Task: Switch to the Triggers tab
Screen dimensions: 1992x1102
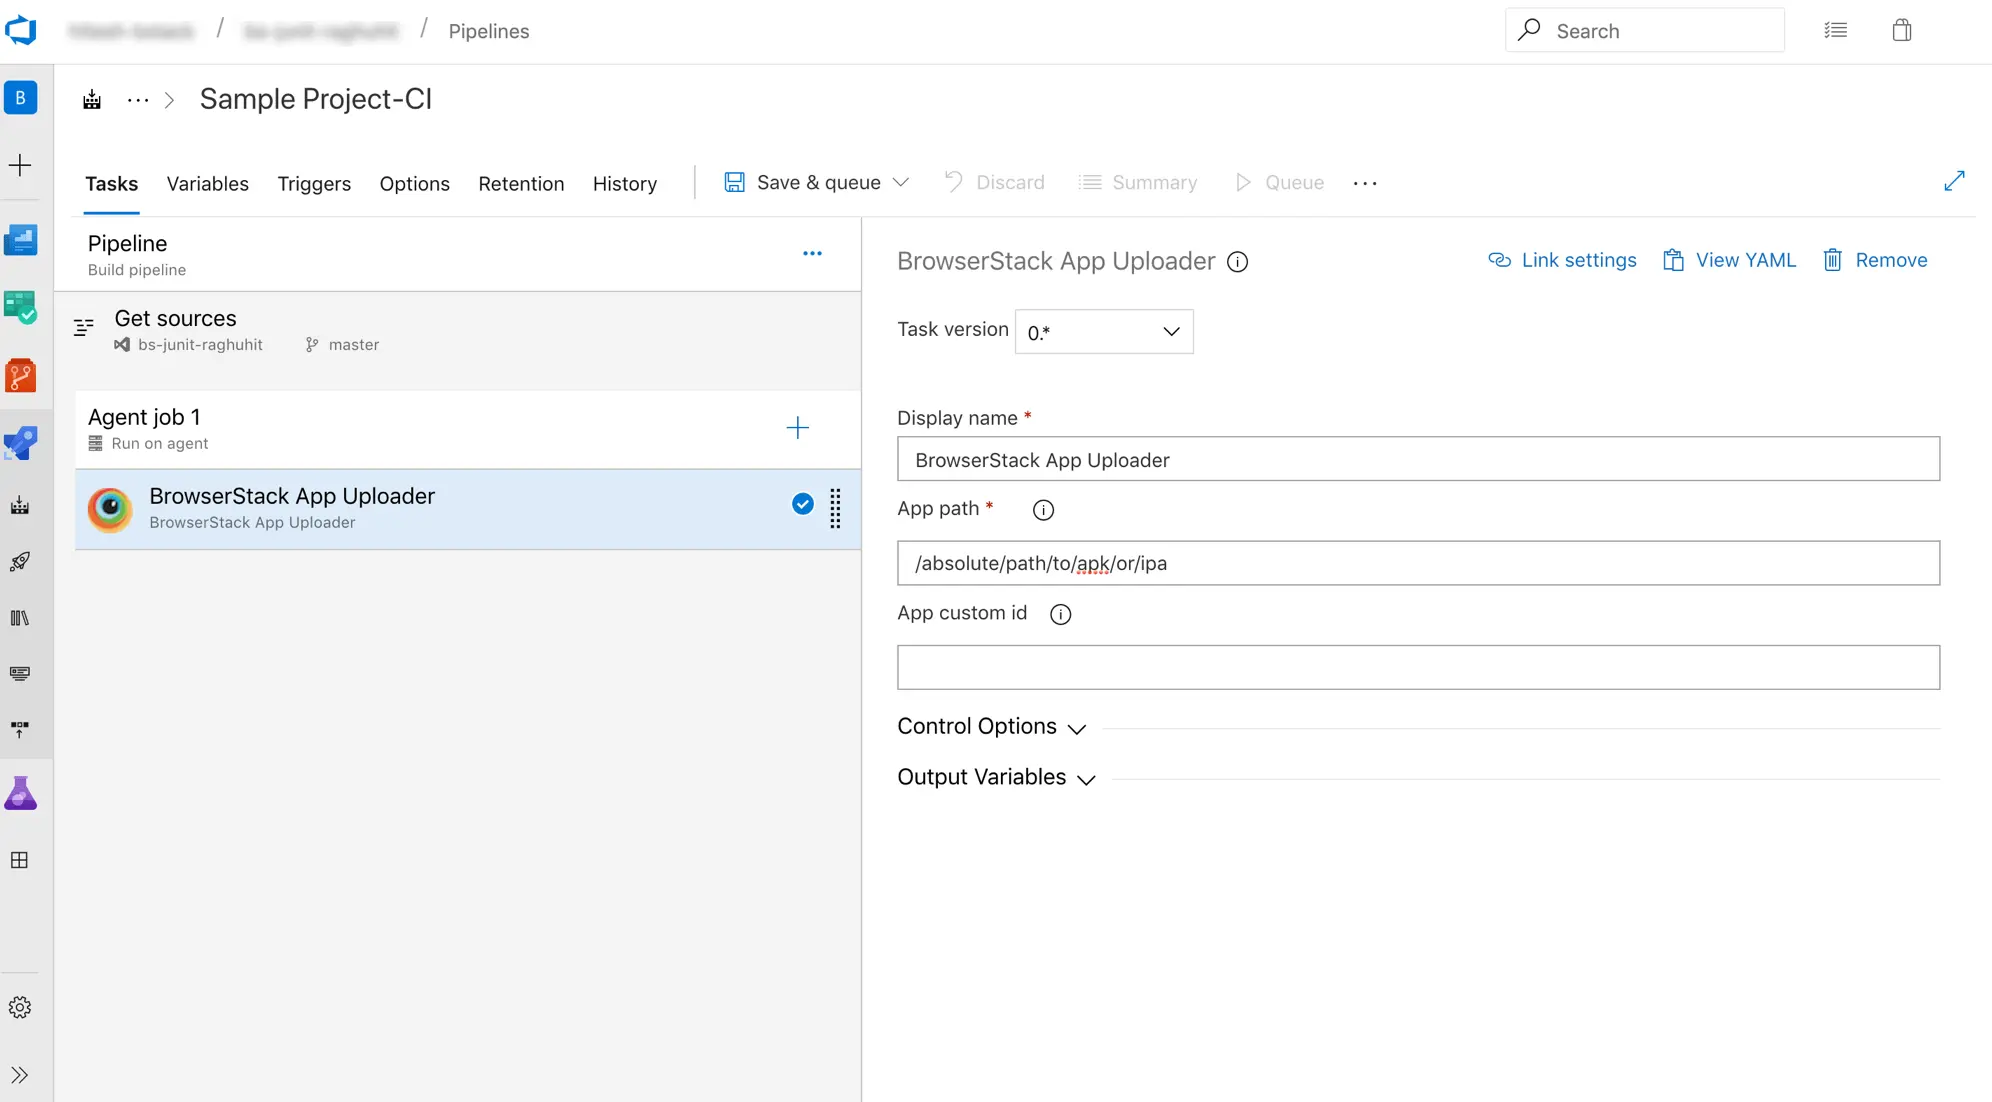Action: [x=314, y=183]
